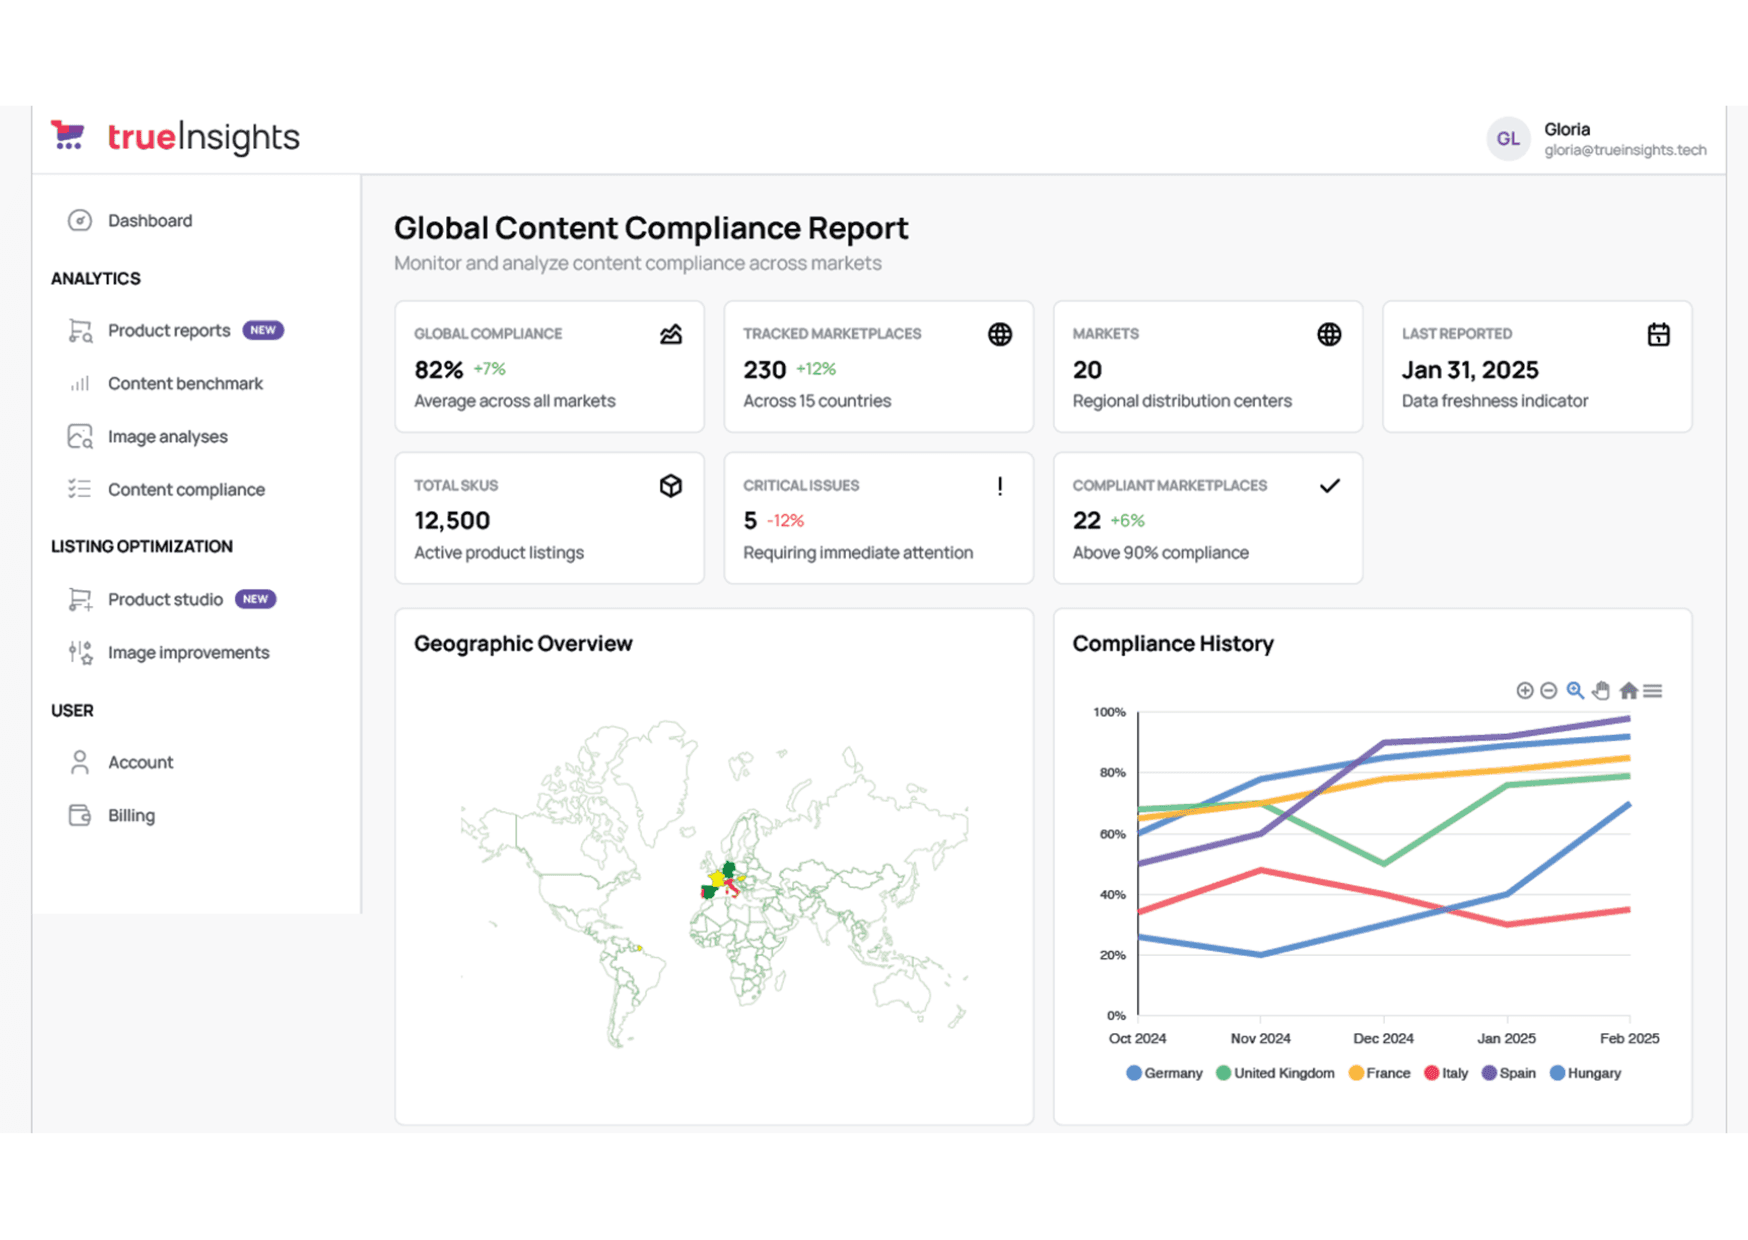
Task: Click the Last Reported calendar icon
Action: click(1658, 334)
